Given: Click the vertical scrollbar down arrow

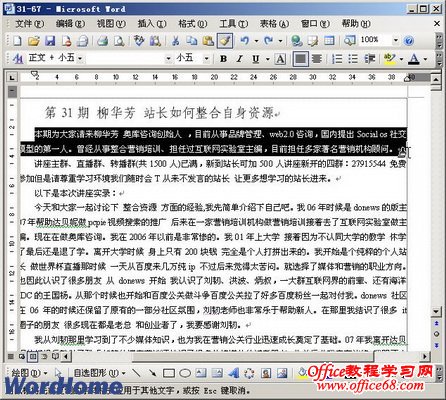Looking at the screenshot, I should (436, 311).
